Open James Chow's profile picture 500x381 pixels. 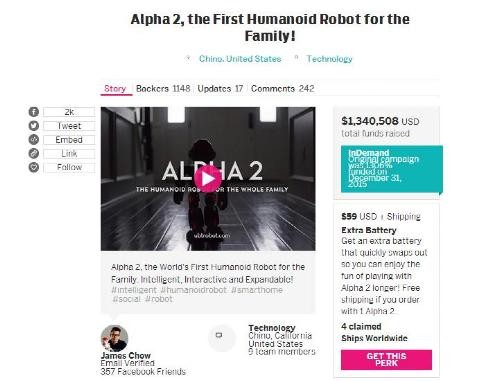(x=114, y=338)
